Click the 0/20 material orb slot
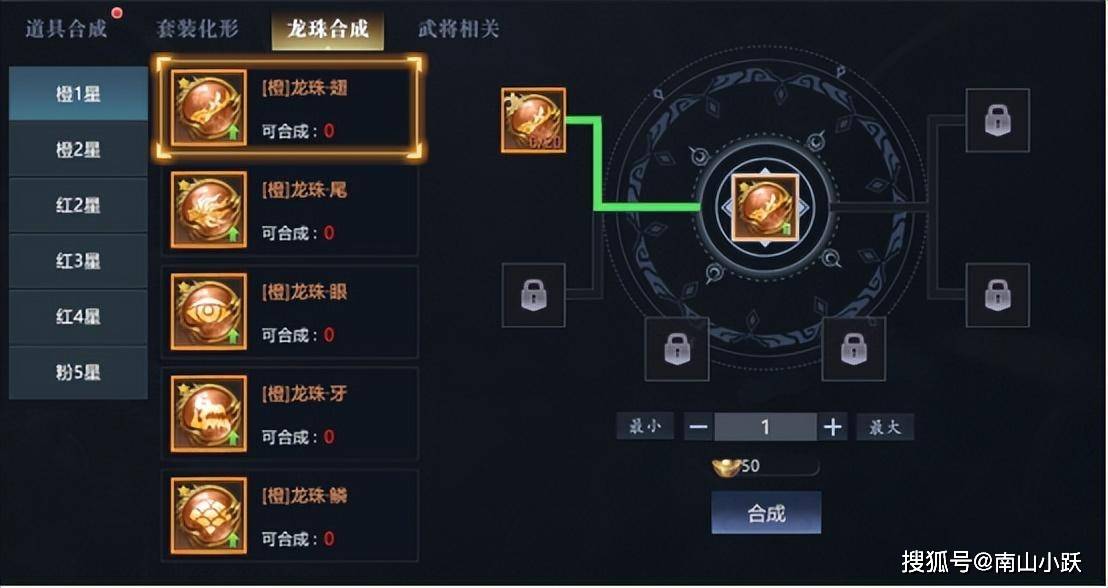The width and height of the screenshot is (1108, 588). (534, 120)
